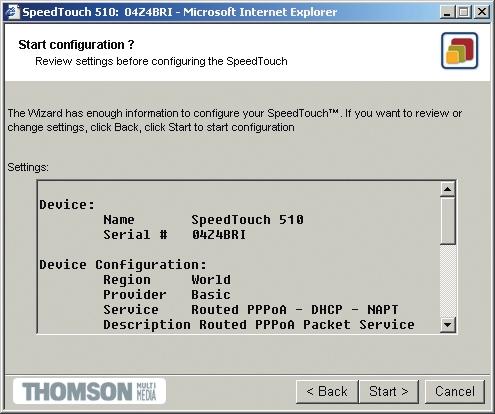Image resolution: width=495 pixels, height=414 pixels.
Task: Click the Provider value 'Basic'
Action: click(211, 295)
